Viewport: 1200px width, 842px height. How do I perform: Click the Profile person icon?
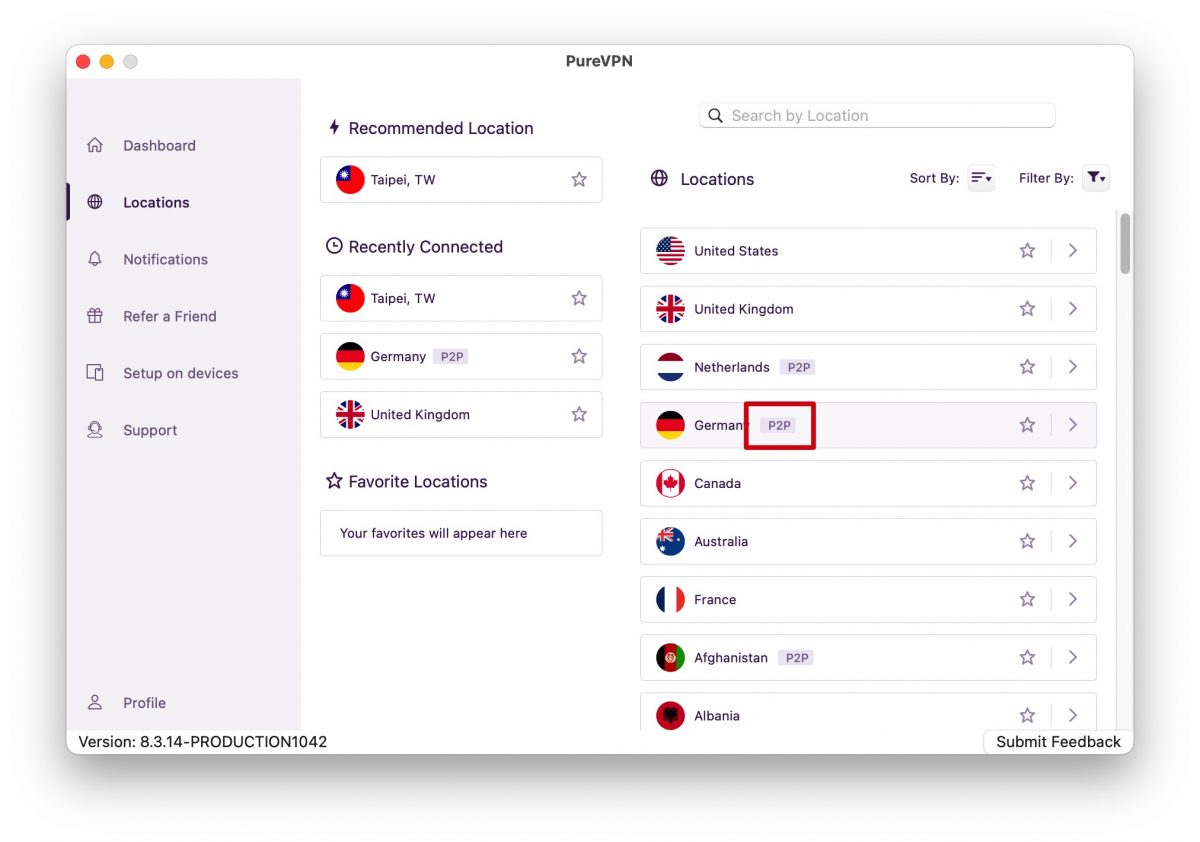(95, 702)
